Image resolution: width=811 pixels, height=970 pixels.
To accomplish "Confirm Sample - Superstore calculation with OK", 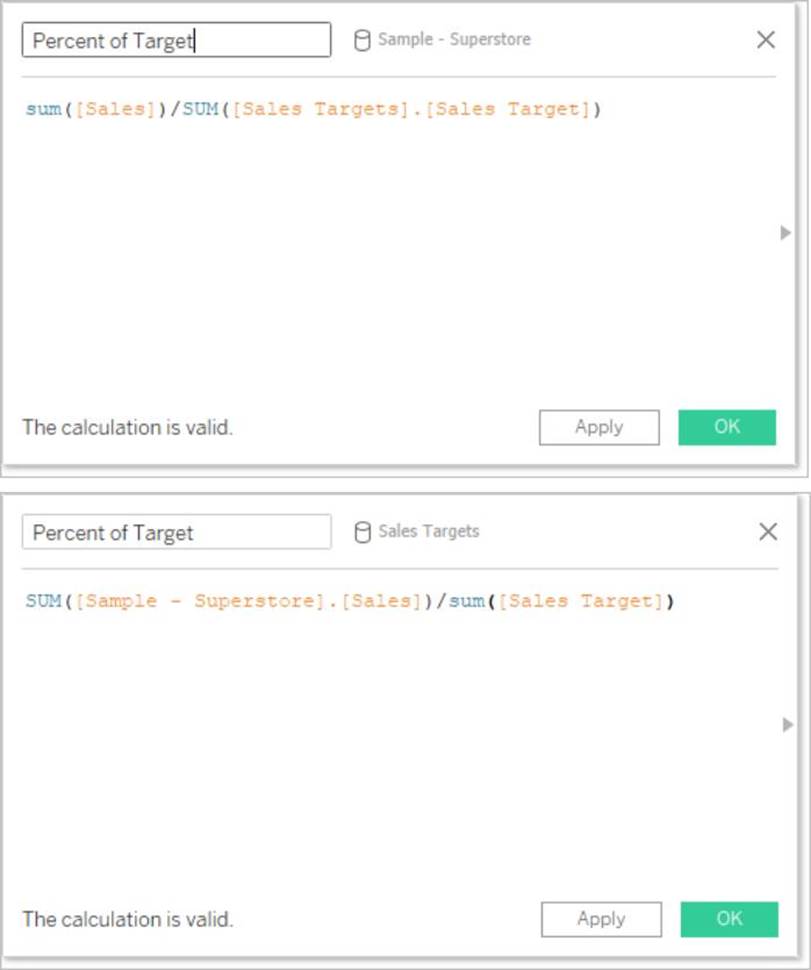I will [727, 427].
